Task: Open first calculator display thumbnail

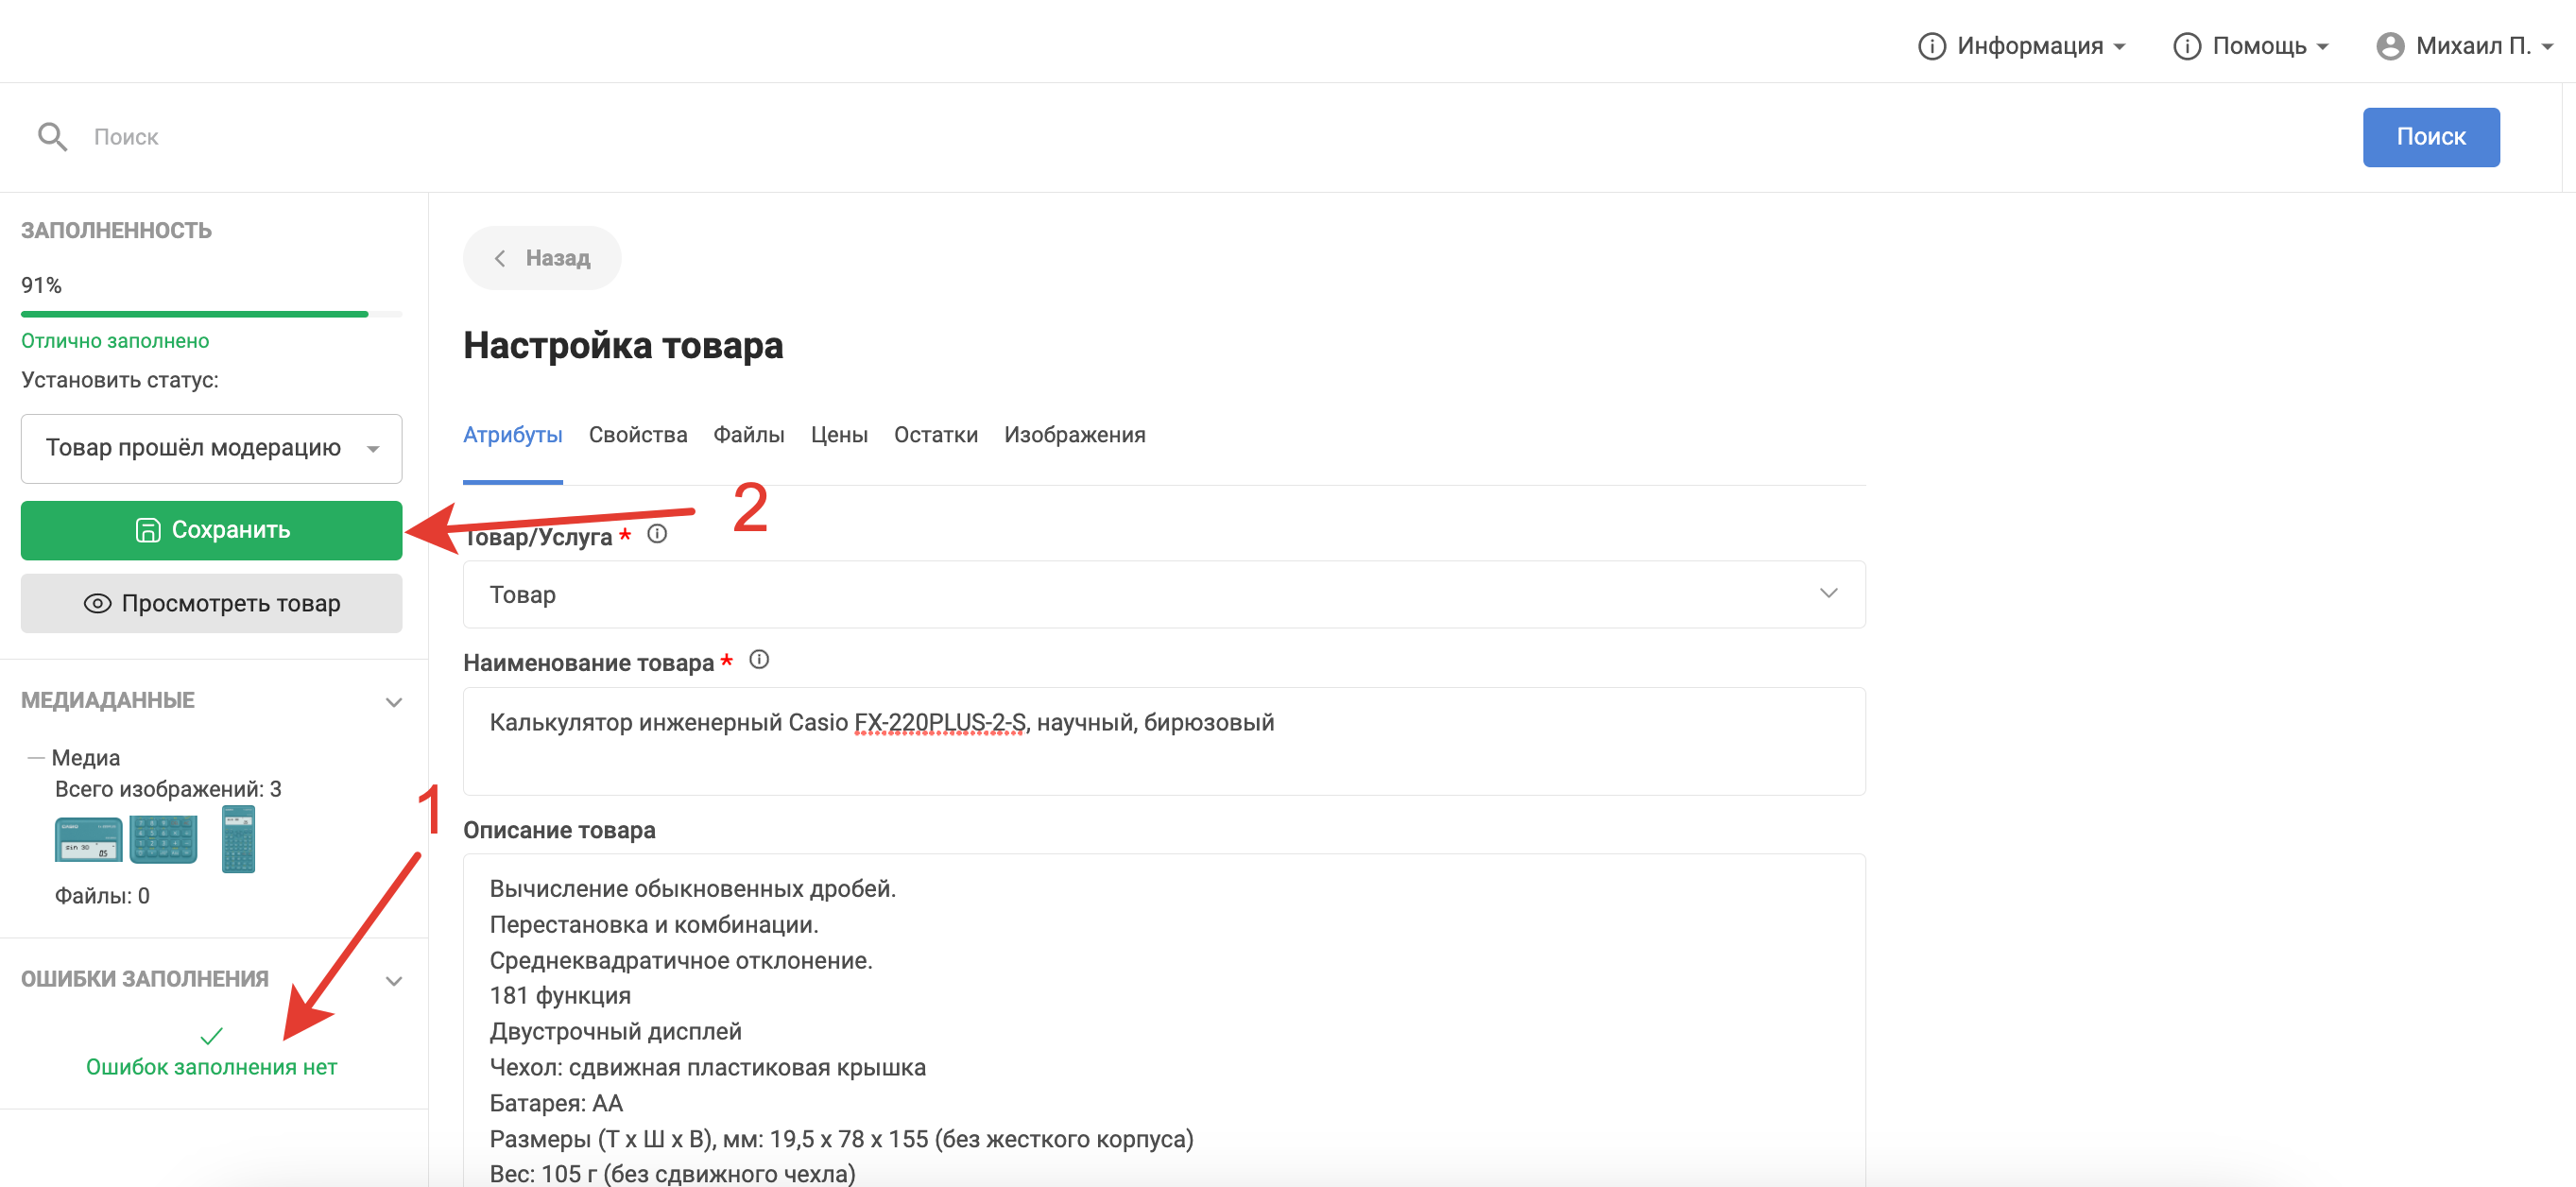Action: pyautogui.click(x=88, y=839)
